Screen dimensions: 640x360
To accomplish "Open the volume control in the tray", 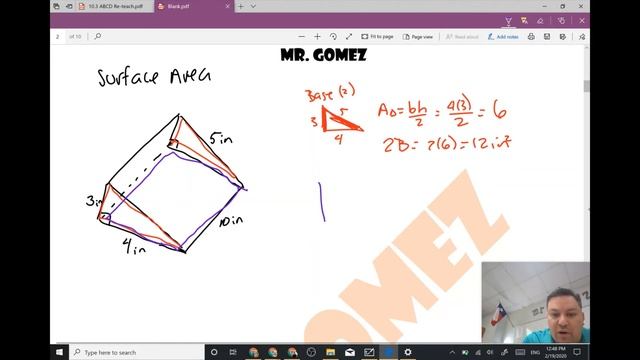I will (x=490, y=352).
